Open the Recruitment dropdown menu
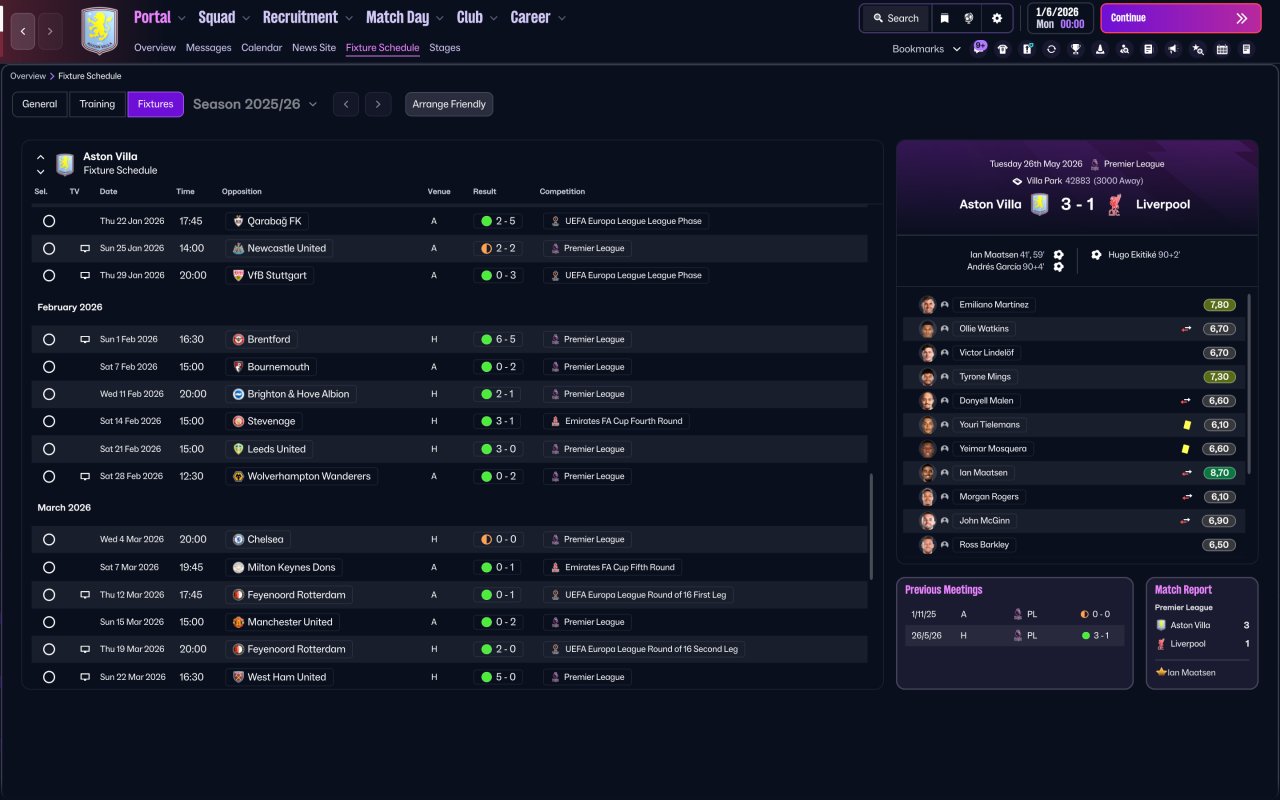The height and width of the screenshot is (800, 1280). (x=308, y=17)
